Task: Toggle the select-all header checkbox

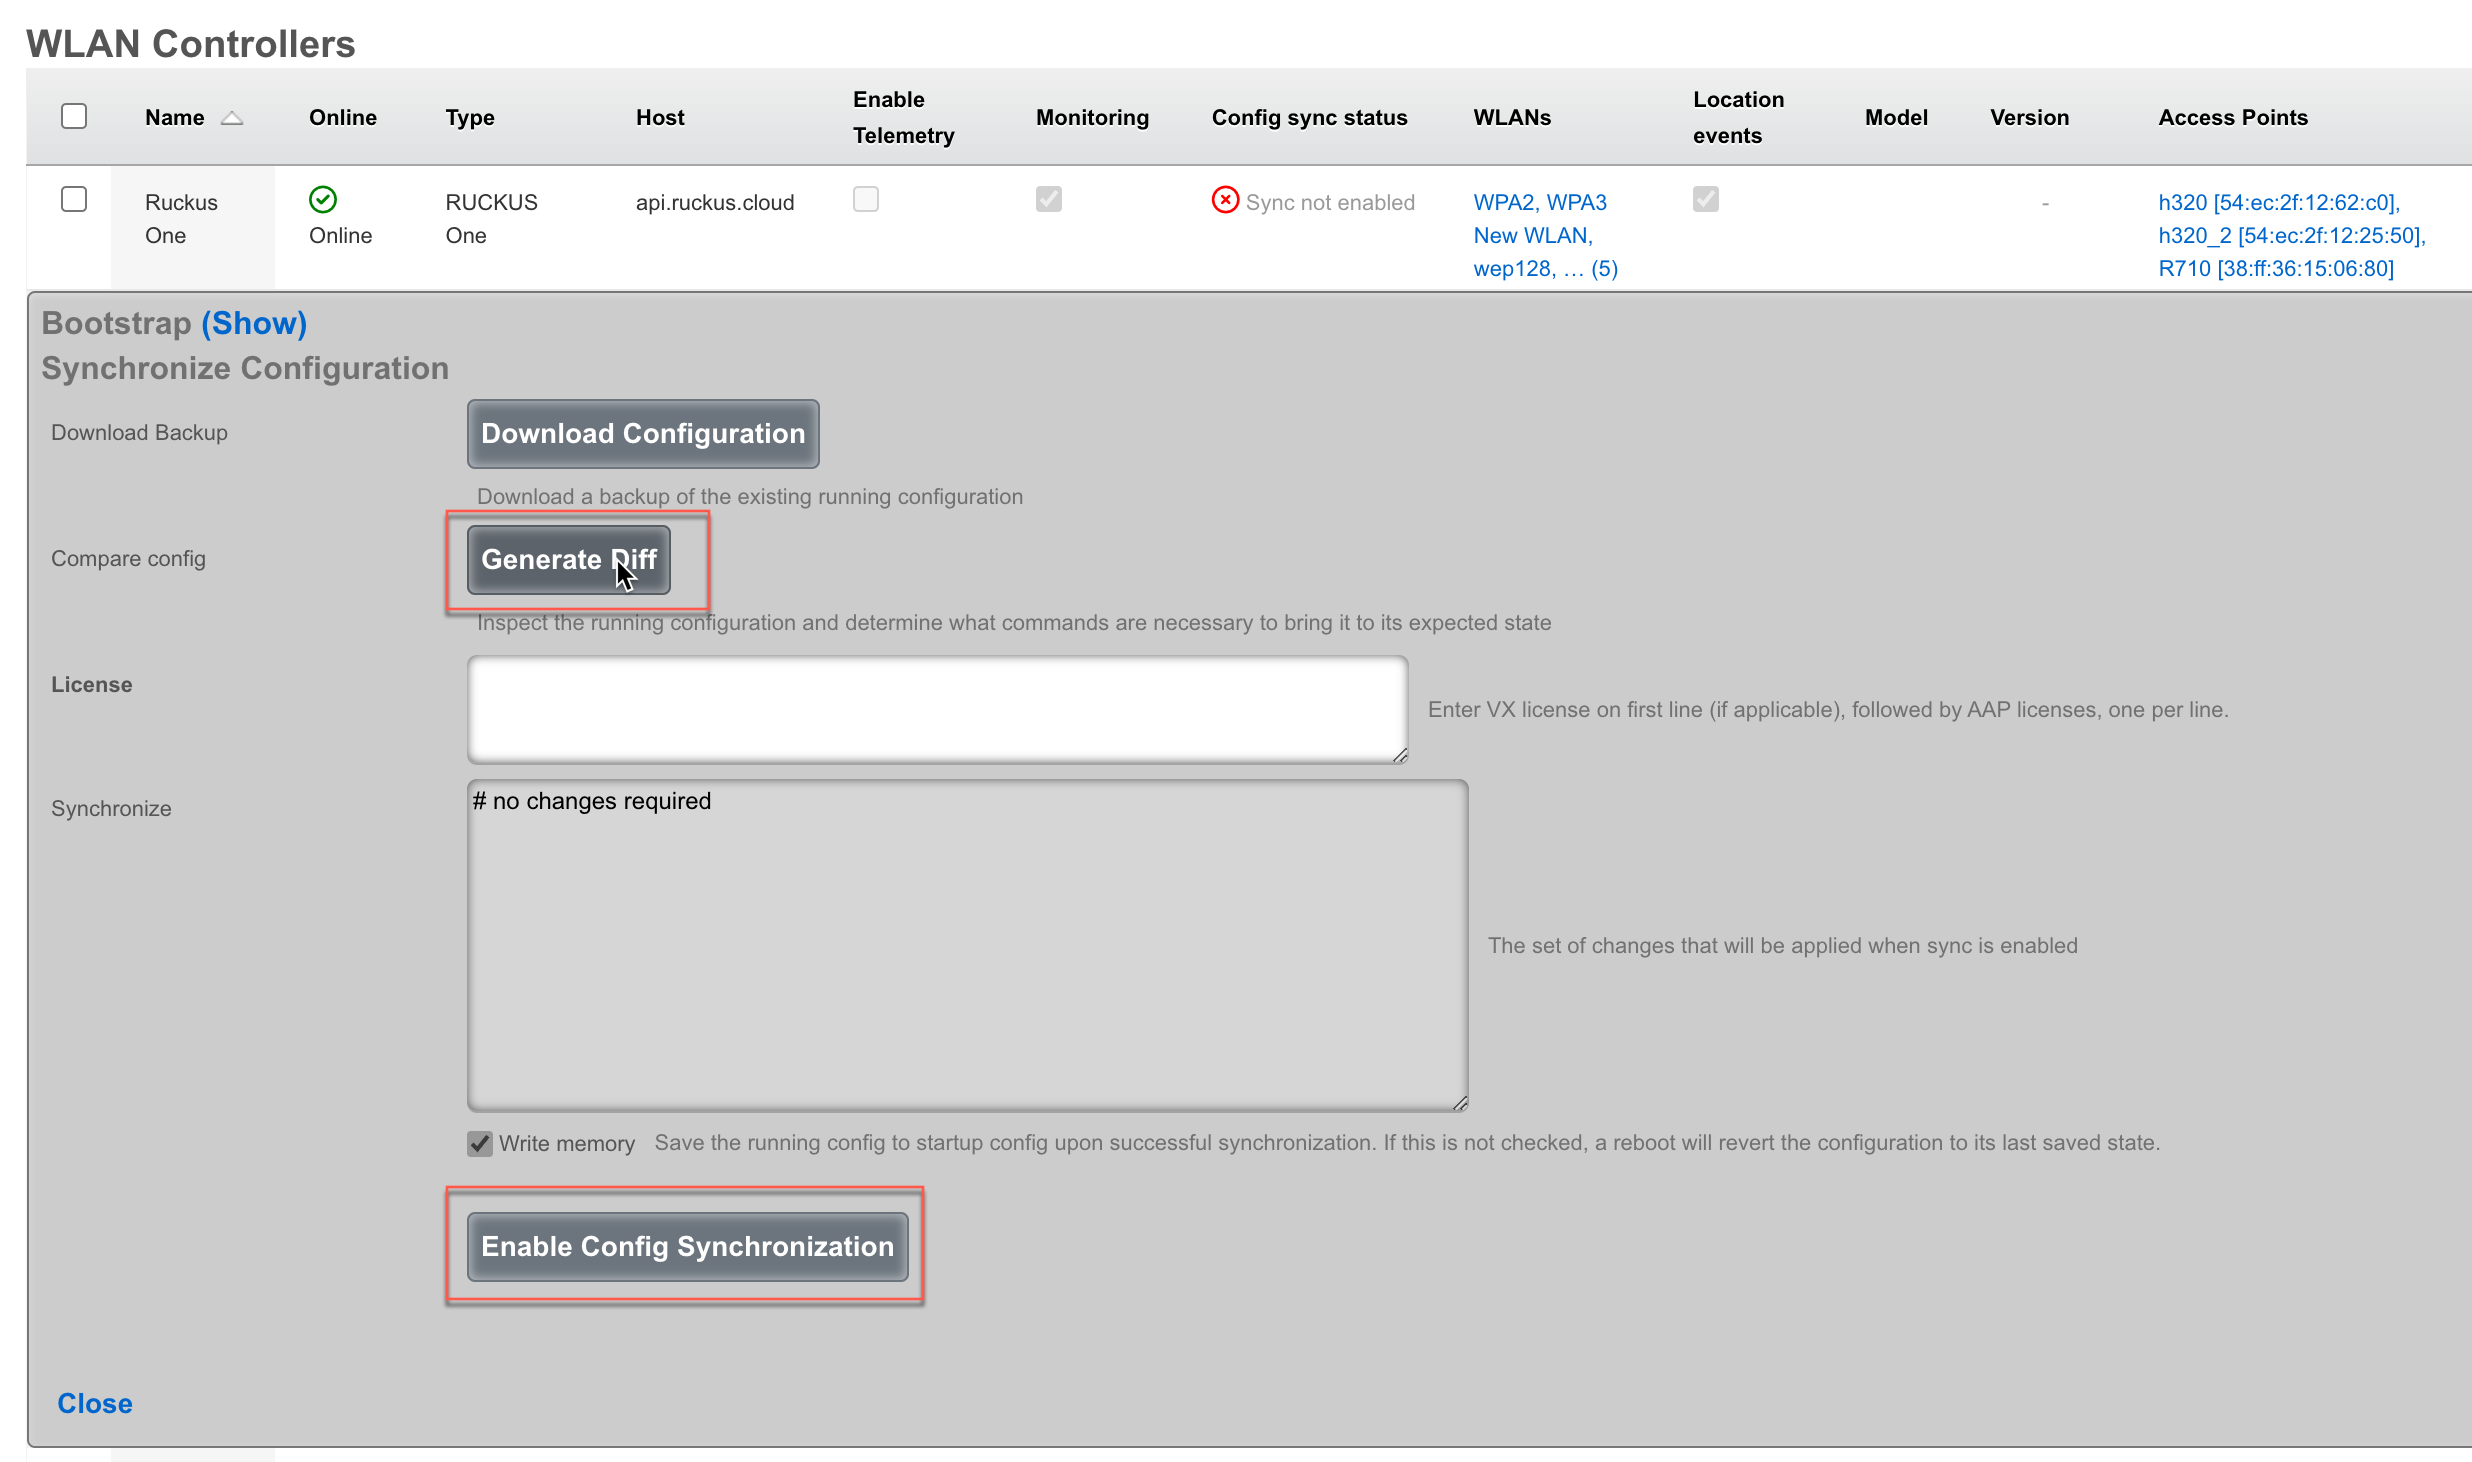Action: click(74, 116)
